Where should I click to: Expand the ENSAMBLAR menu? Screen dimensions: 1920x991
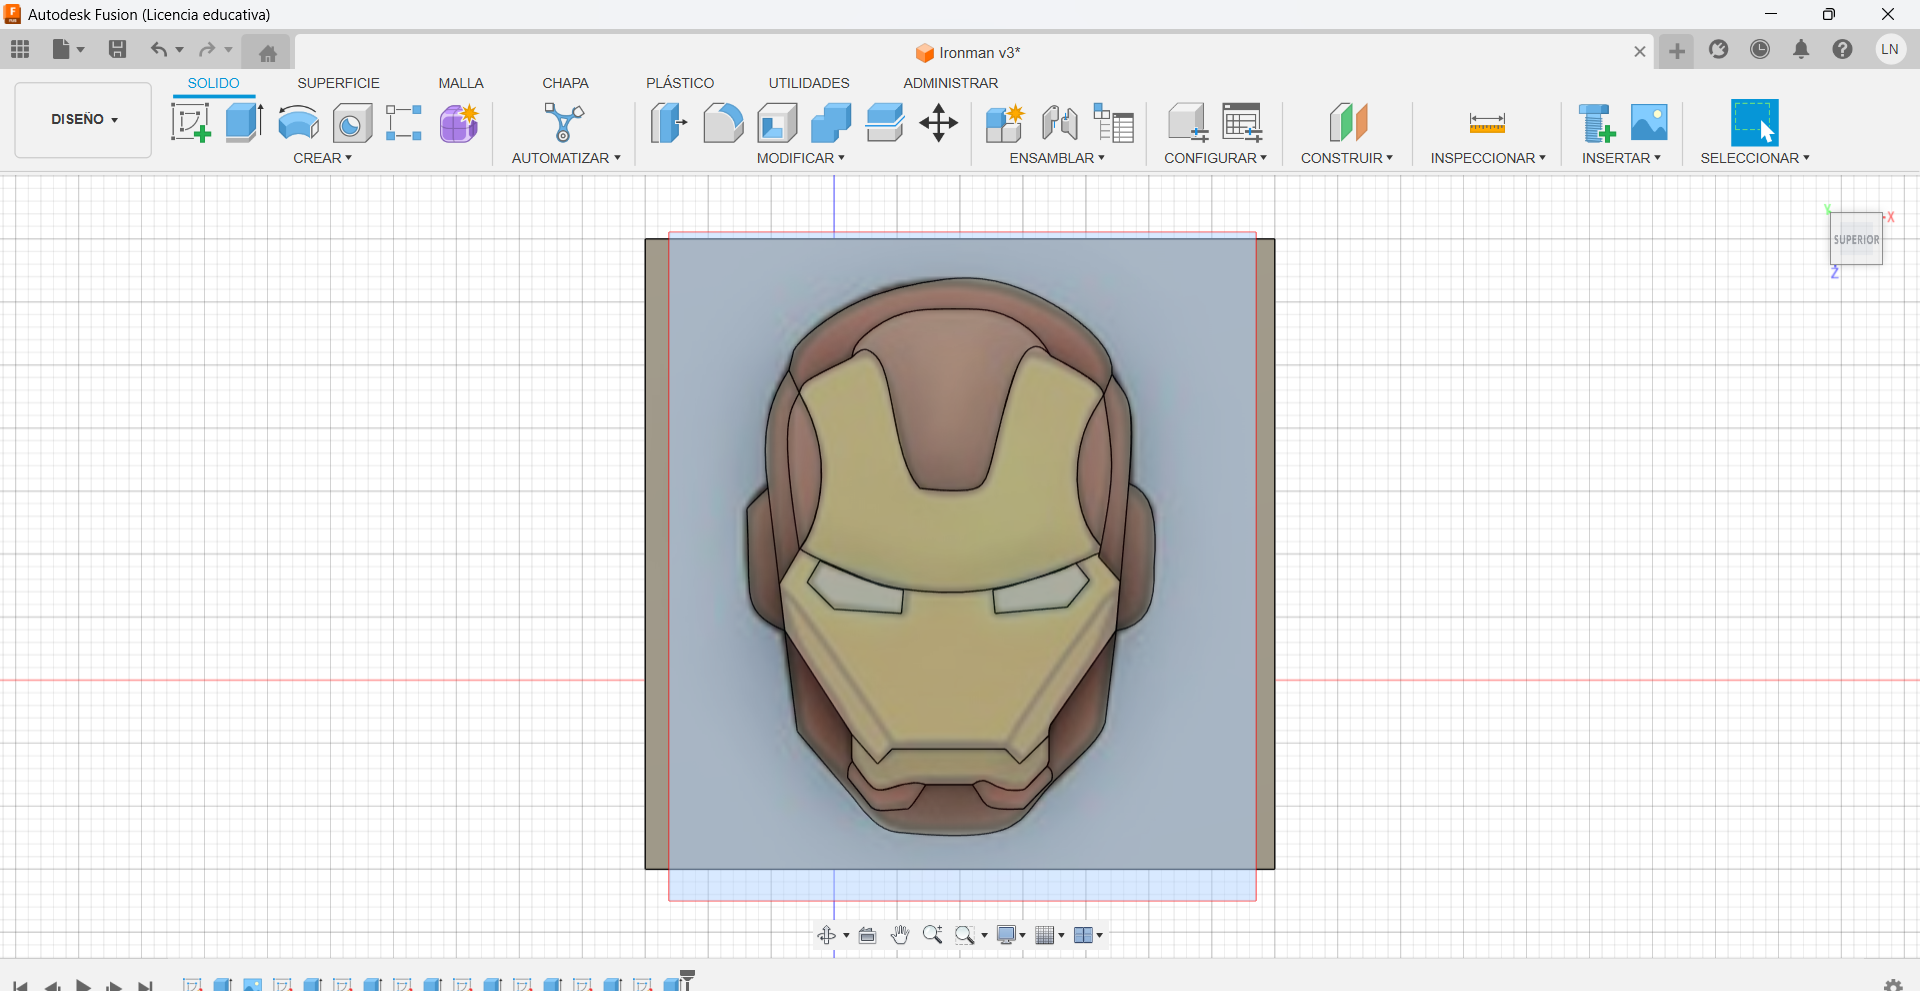[x=1057, y=158]
